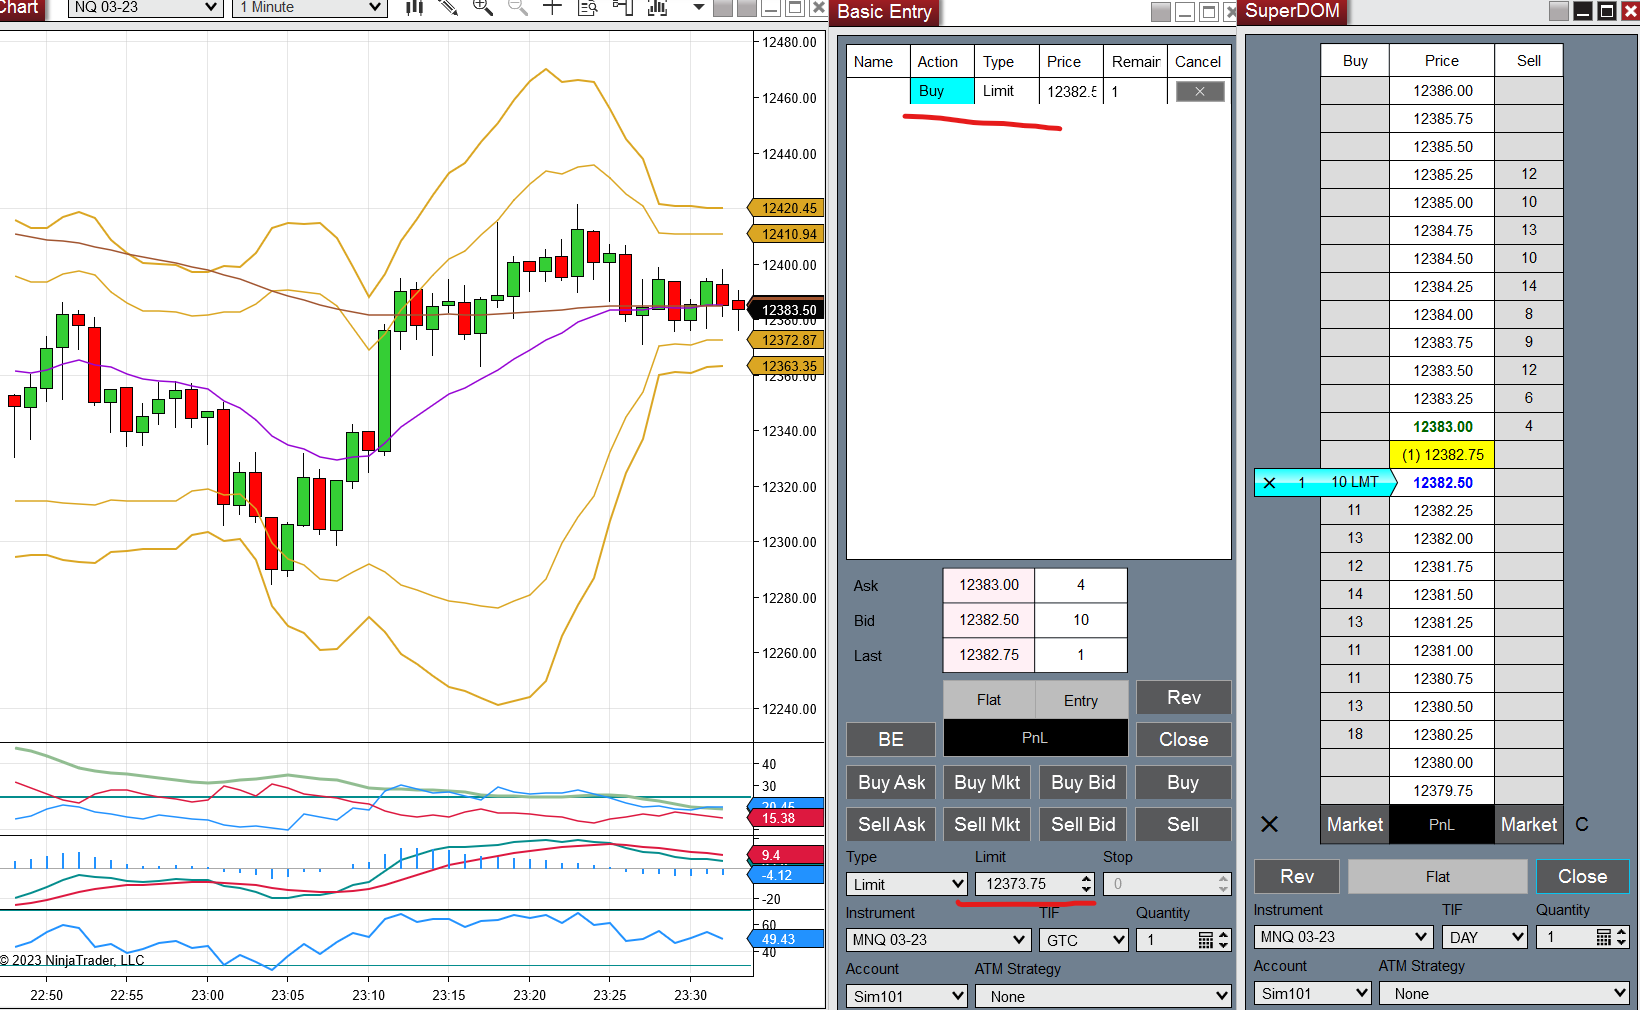Click the C icon beside SuperDOM sell Market

[x=1582, y=824]
